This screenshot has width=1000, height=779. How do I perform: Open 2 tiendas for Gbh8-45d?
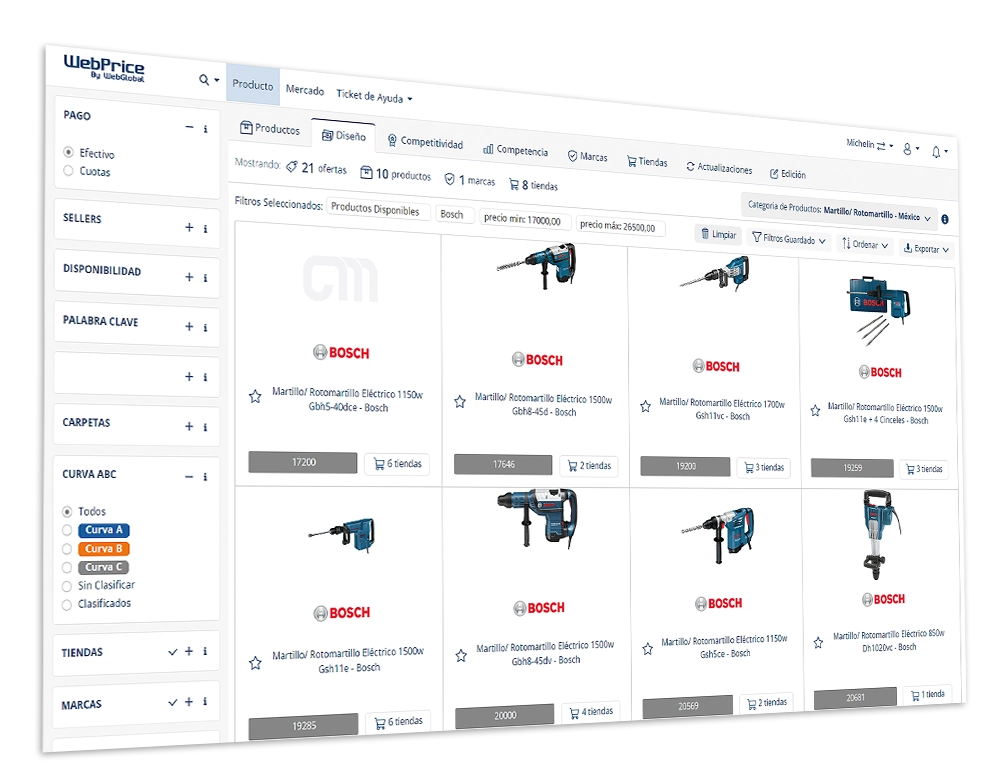click(x=589, y=466)
